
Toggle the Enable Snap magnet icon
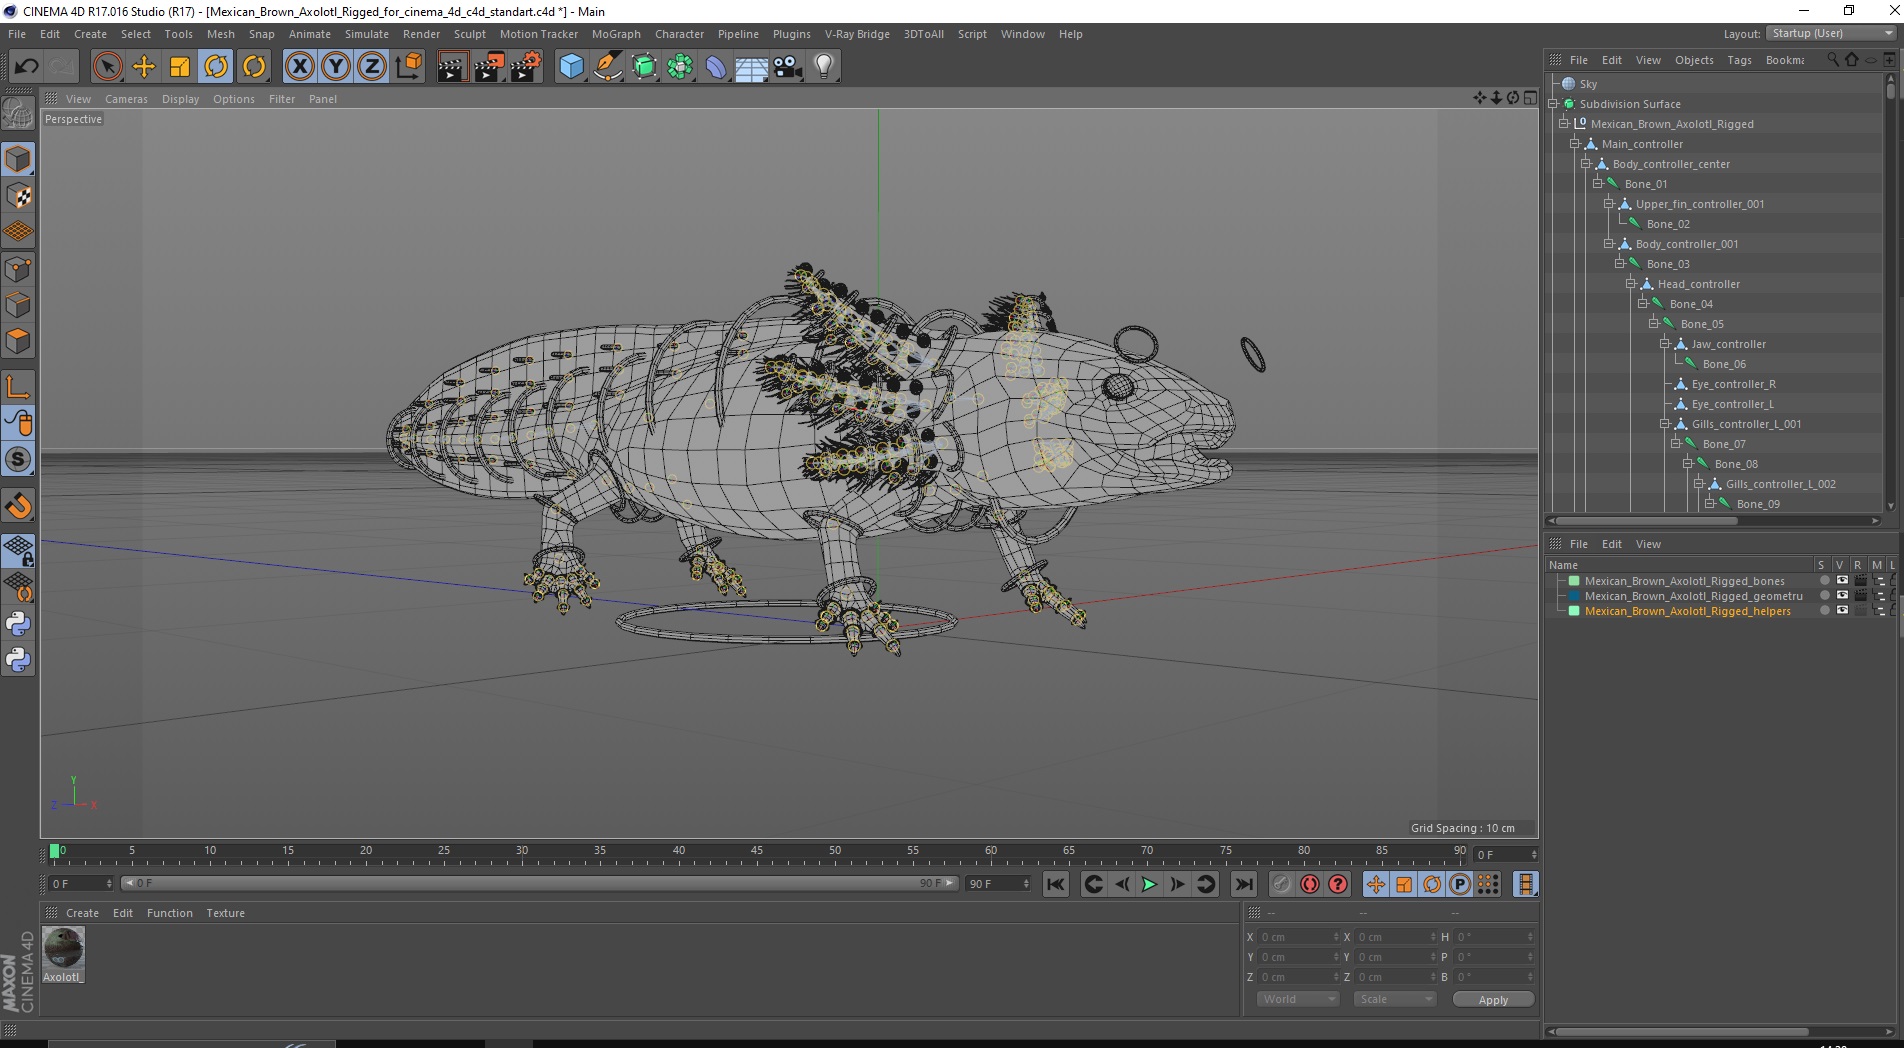(18, 506)
